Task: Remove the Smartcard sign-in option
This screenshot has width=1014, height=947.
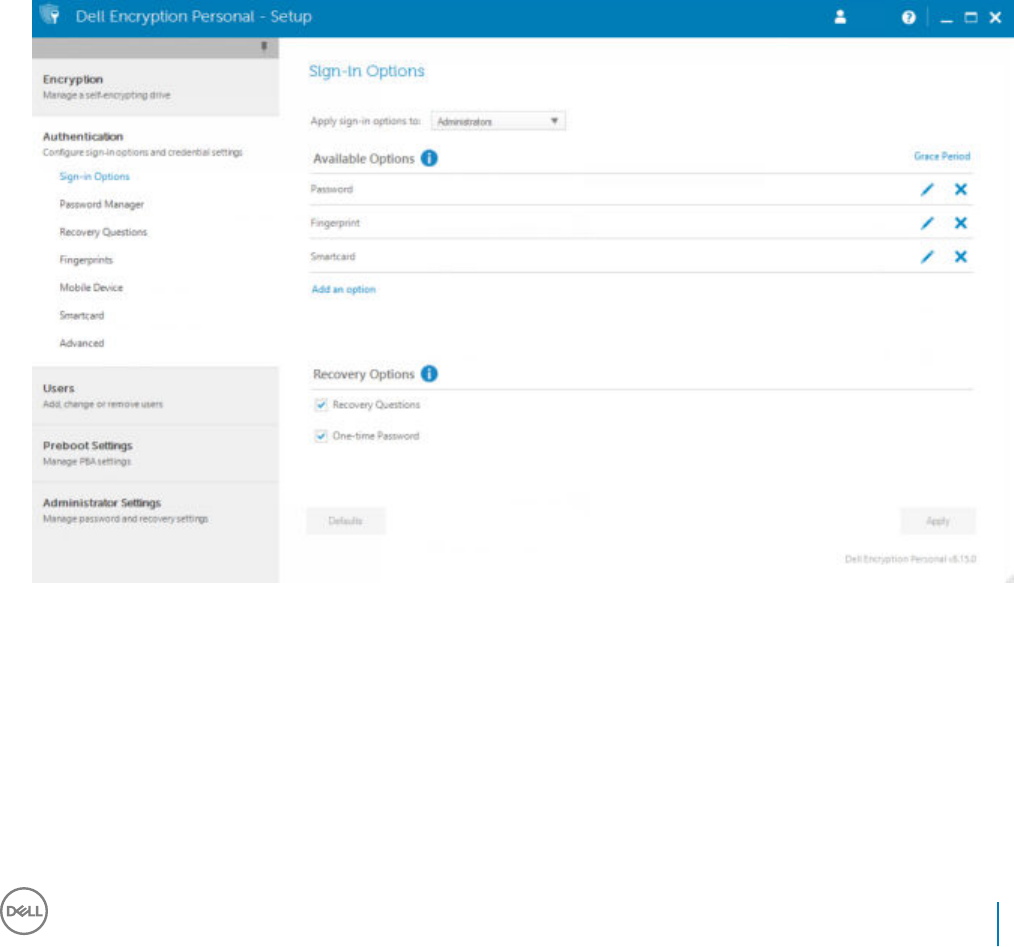Action: [960, 257]
